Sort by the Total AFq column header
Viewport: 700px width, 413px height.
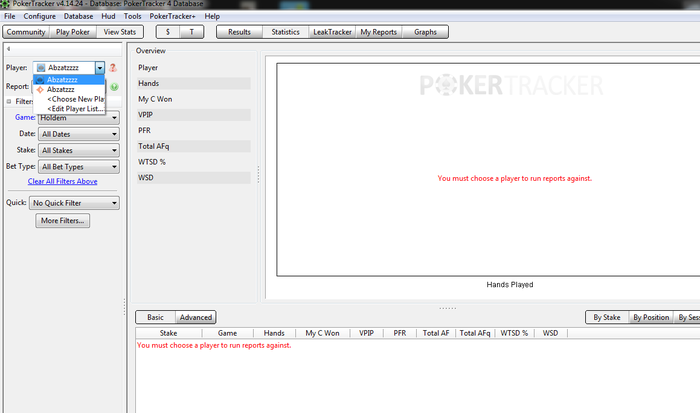[x=475, y=333]
